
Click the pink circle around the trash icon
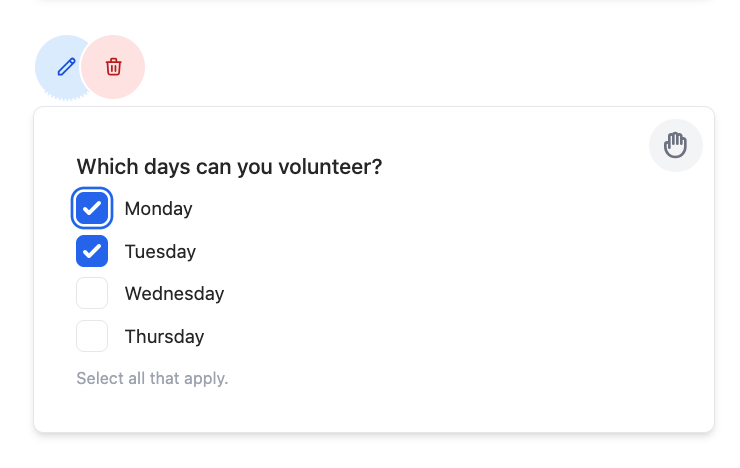113,67
